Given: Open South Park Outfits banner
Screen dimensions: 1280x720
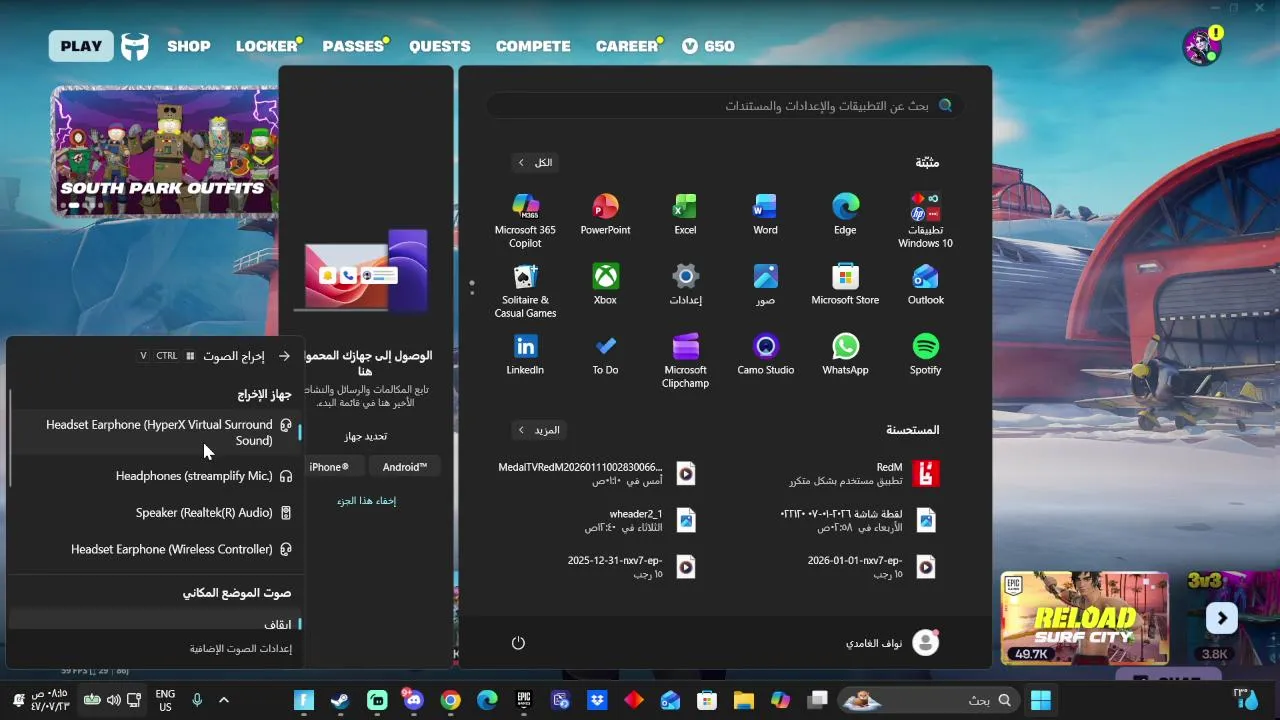Looking at the screenshot, I should 165,150.
